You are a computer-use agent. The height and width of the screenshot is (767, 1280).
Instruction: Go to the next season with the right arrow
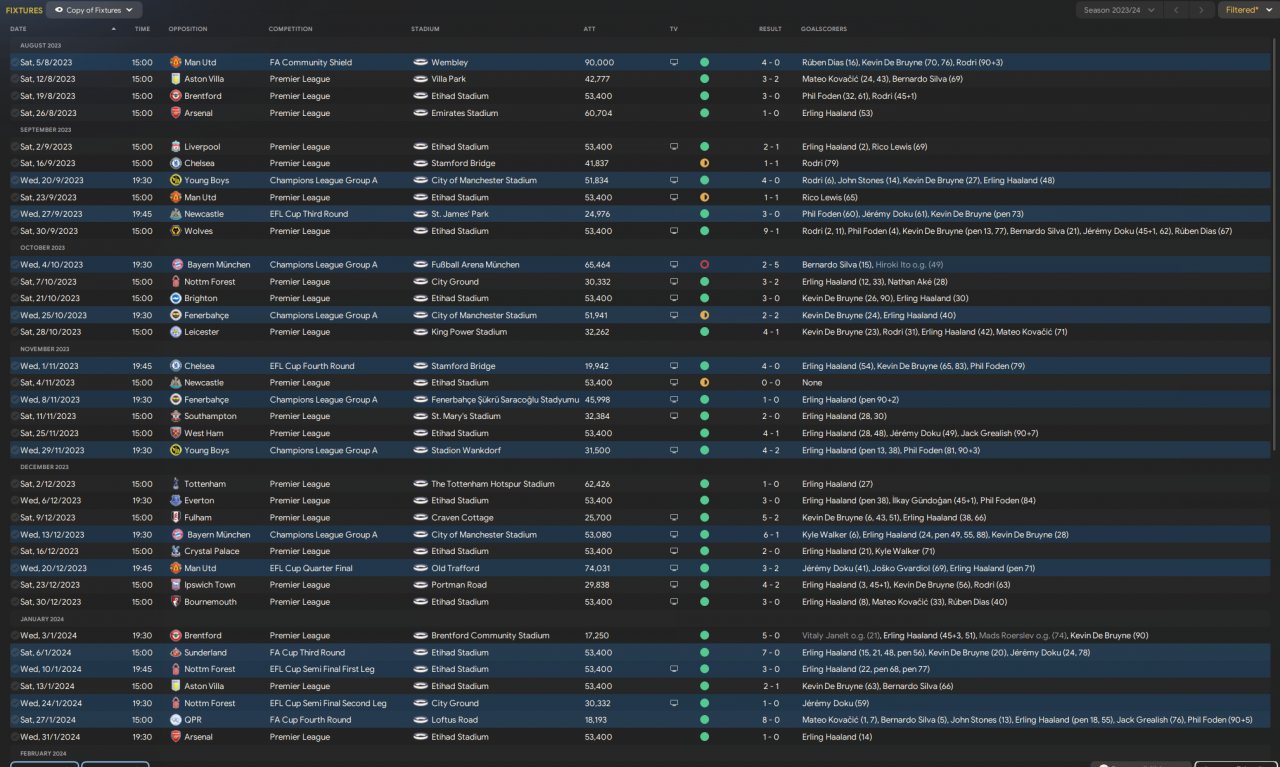click(x=1203, y=10)
